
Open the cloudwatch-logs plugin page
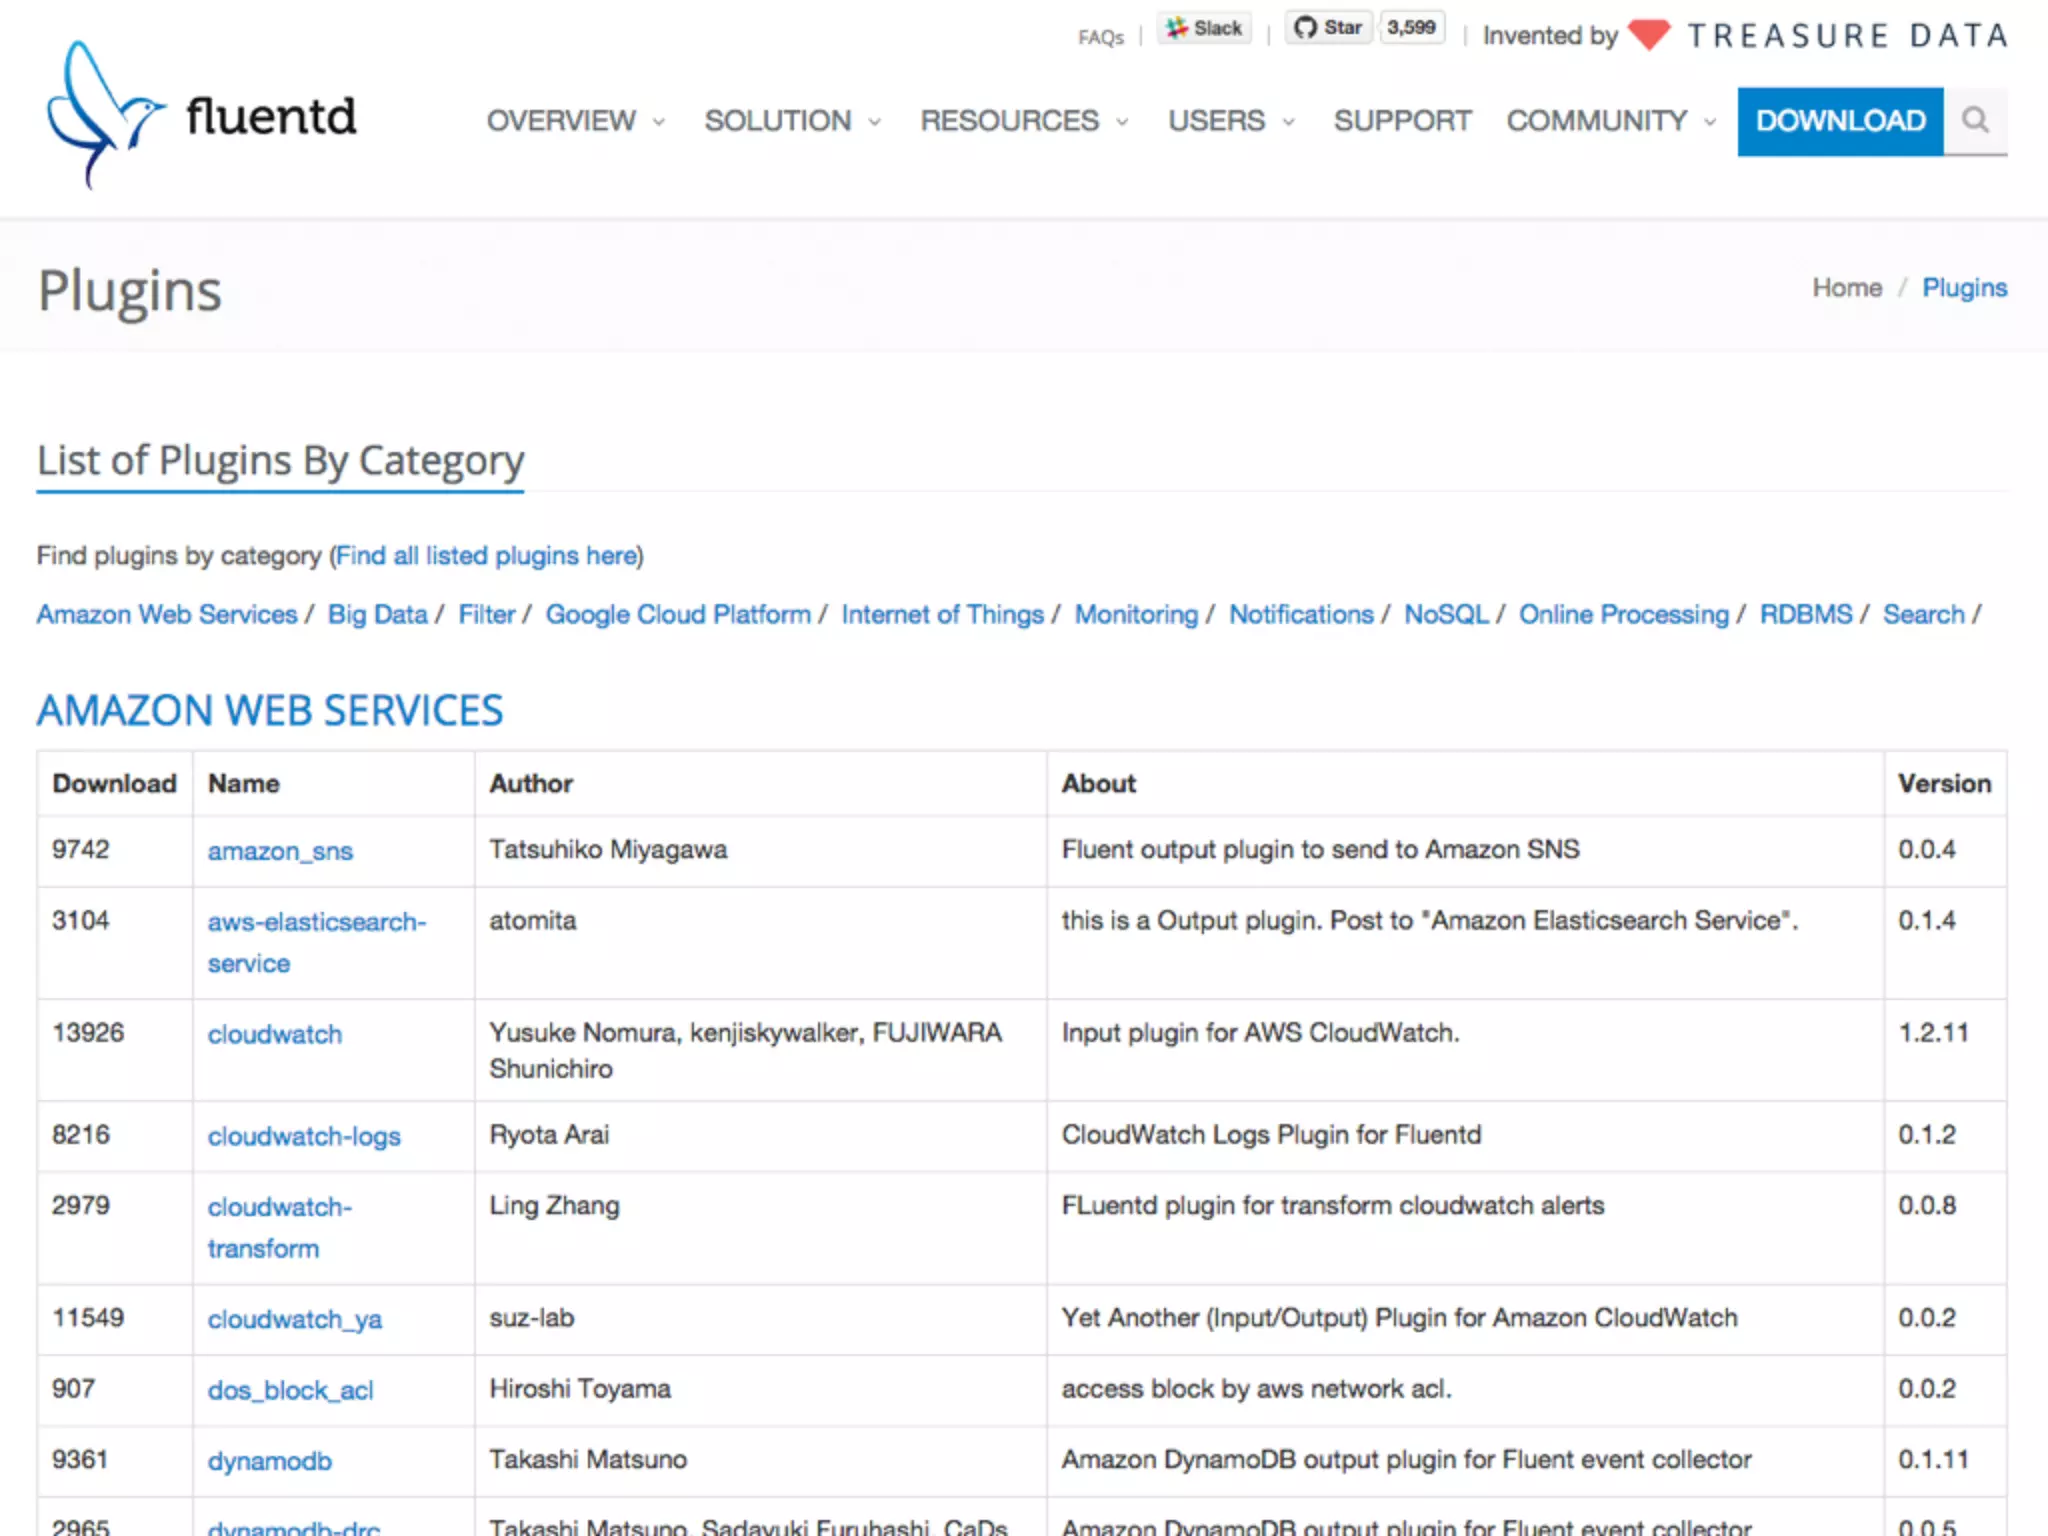pyautogui.click(x=304, y=1136)
